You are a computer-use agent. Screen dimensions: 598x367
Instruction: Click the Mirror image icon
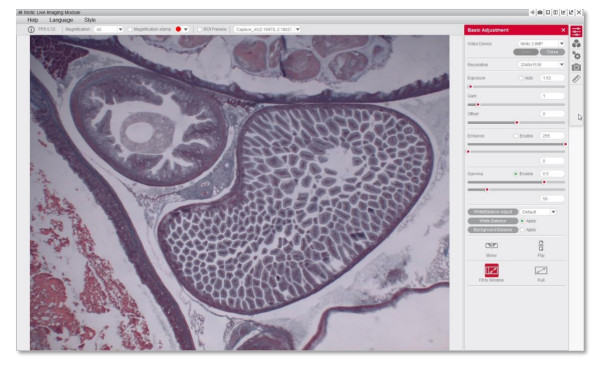[491, 245]
